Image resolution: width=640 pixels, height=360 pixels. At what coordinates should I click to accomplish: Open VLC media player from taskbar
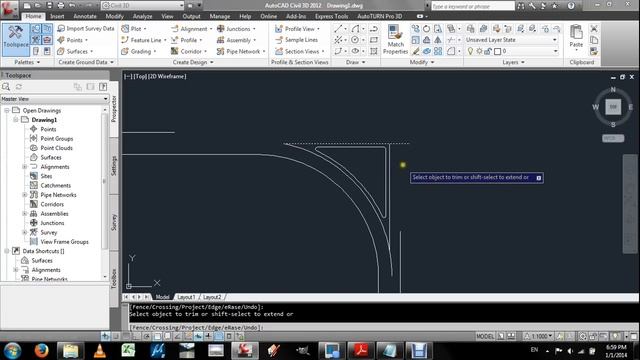coord(100,351)
